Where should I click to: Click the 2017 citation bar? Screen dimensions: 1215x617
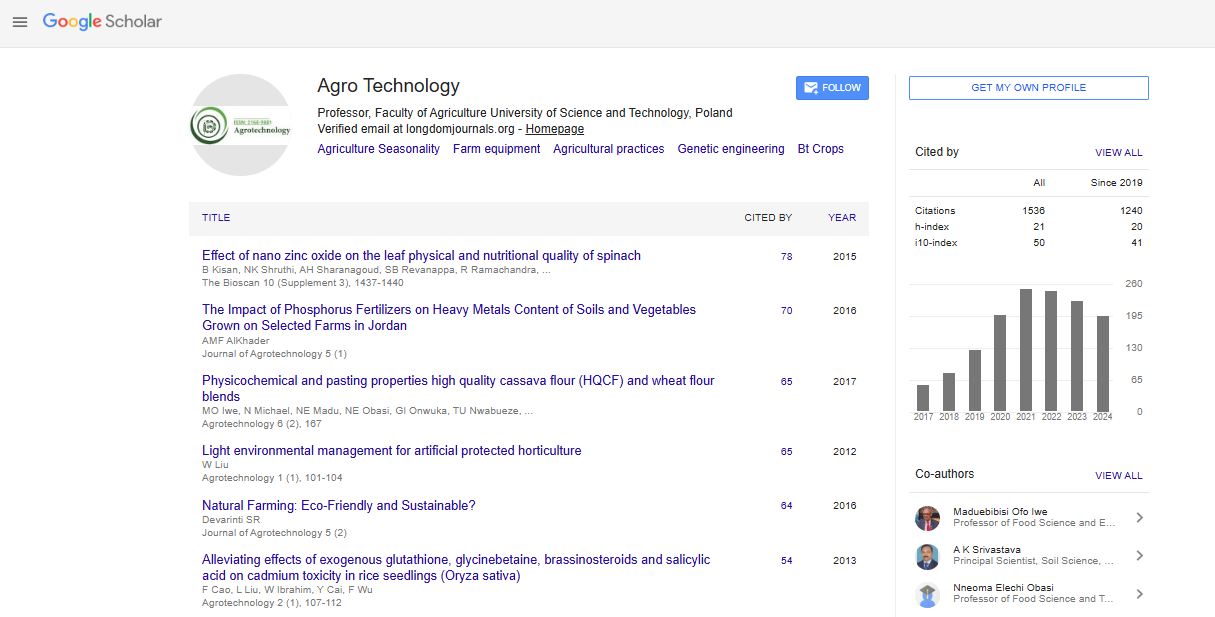pos(922,398)
